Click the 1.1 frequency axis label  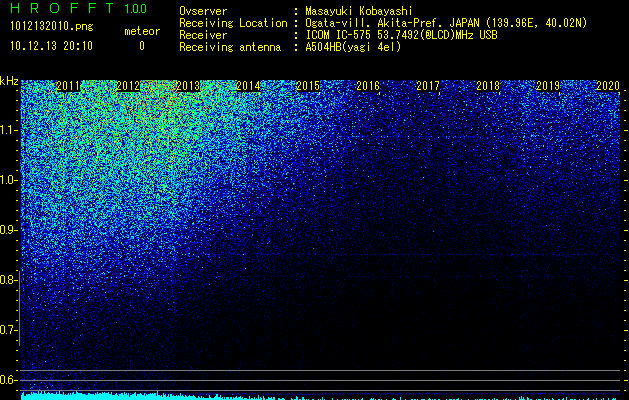pyautogui.click(x=9, y=130)
